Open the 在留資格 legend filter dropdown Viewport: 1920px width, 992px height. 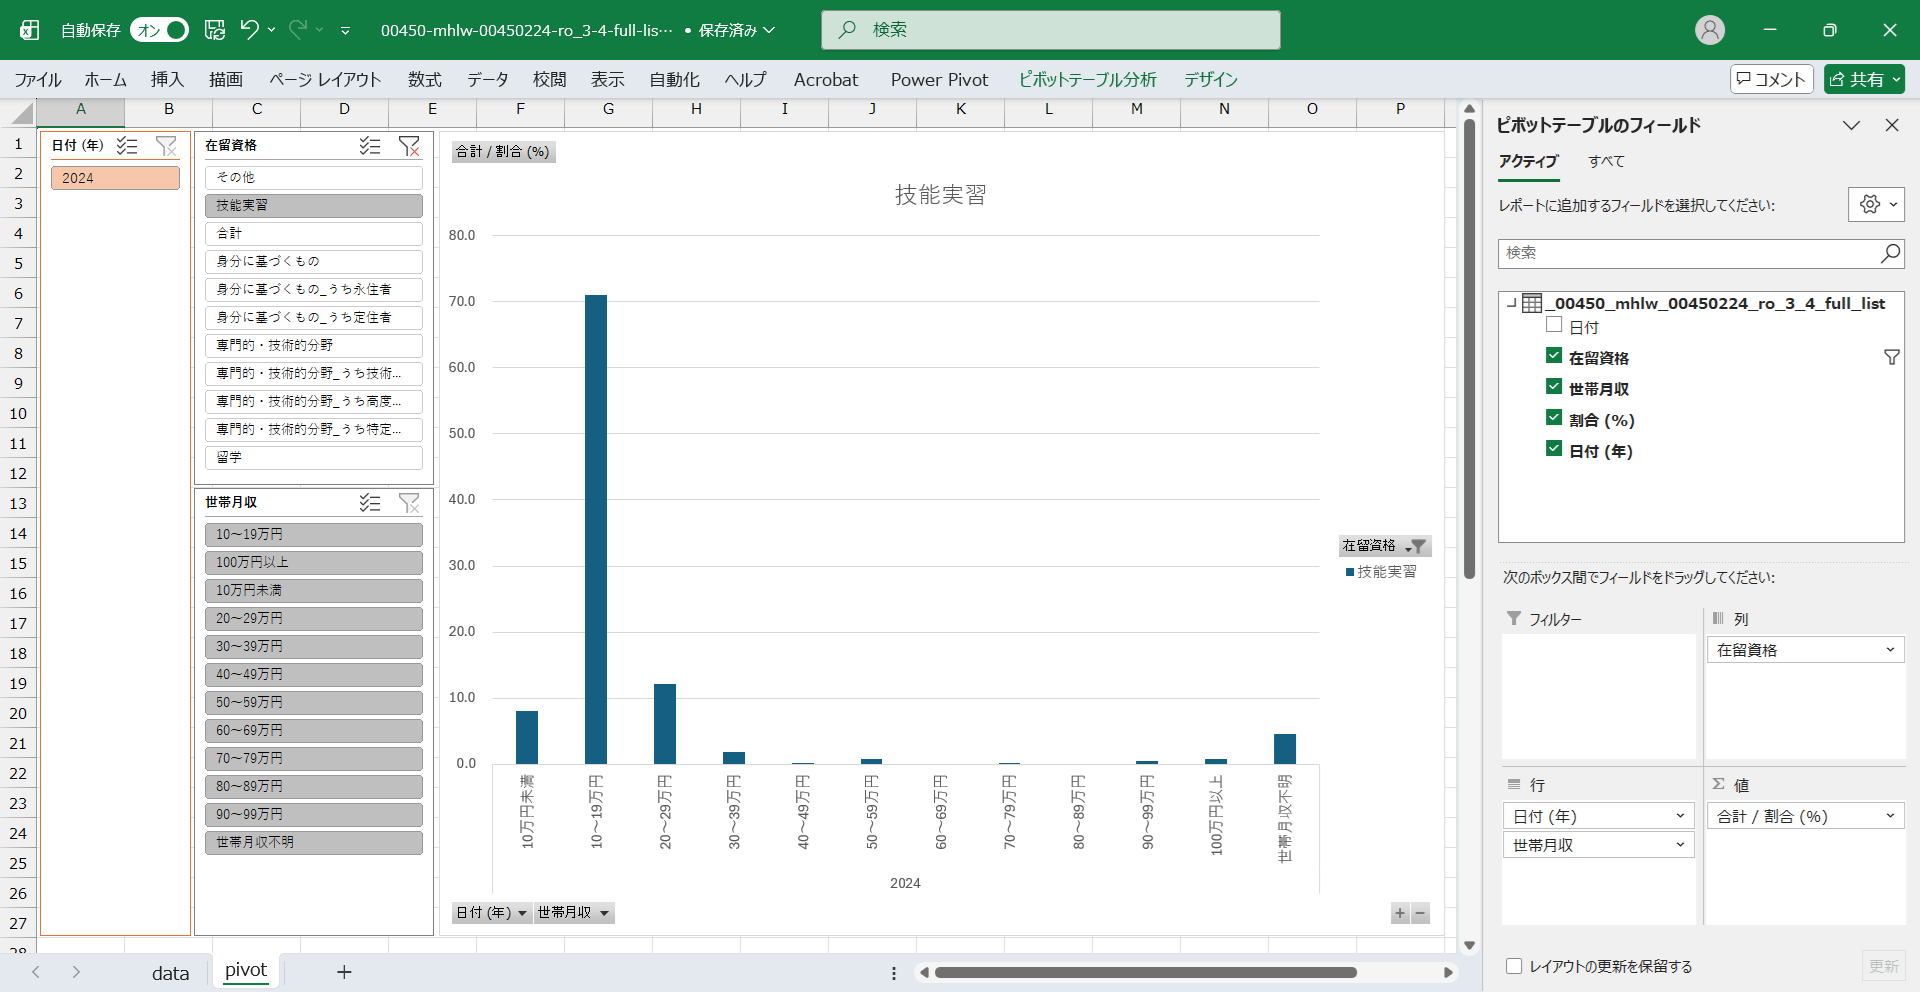pos(1416,546)
